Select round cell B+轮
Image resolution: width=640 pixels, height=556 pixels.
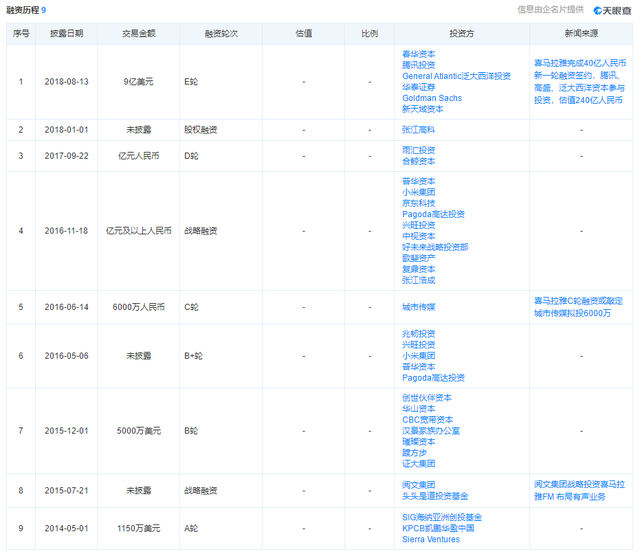point(193,356)
